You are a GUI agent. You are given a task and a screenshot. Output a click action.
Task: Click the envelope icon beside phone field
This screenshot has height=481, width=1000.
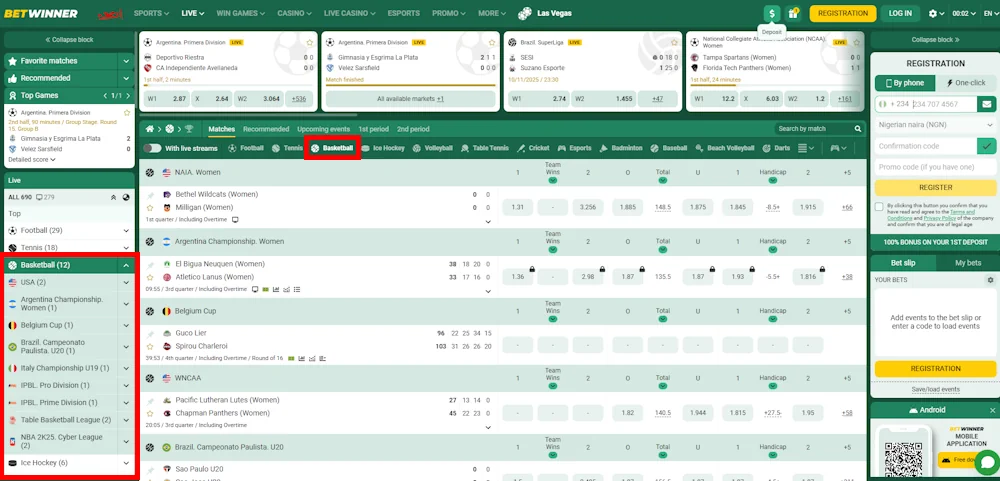click(987, 104)
